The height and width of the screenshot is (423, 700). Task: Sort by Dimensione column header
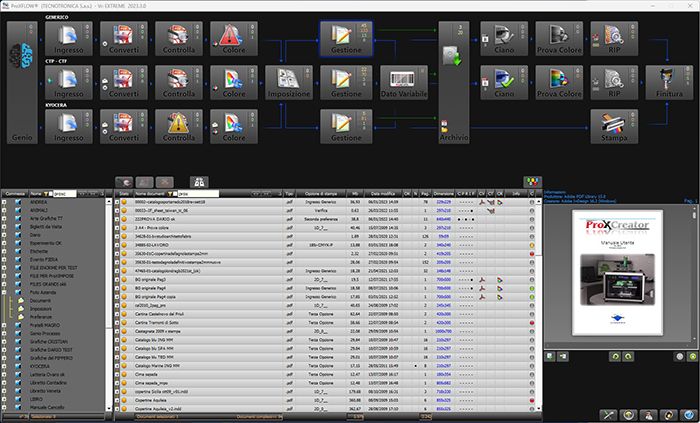443,194
